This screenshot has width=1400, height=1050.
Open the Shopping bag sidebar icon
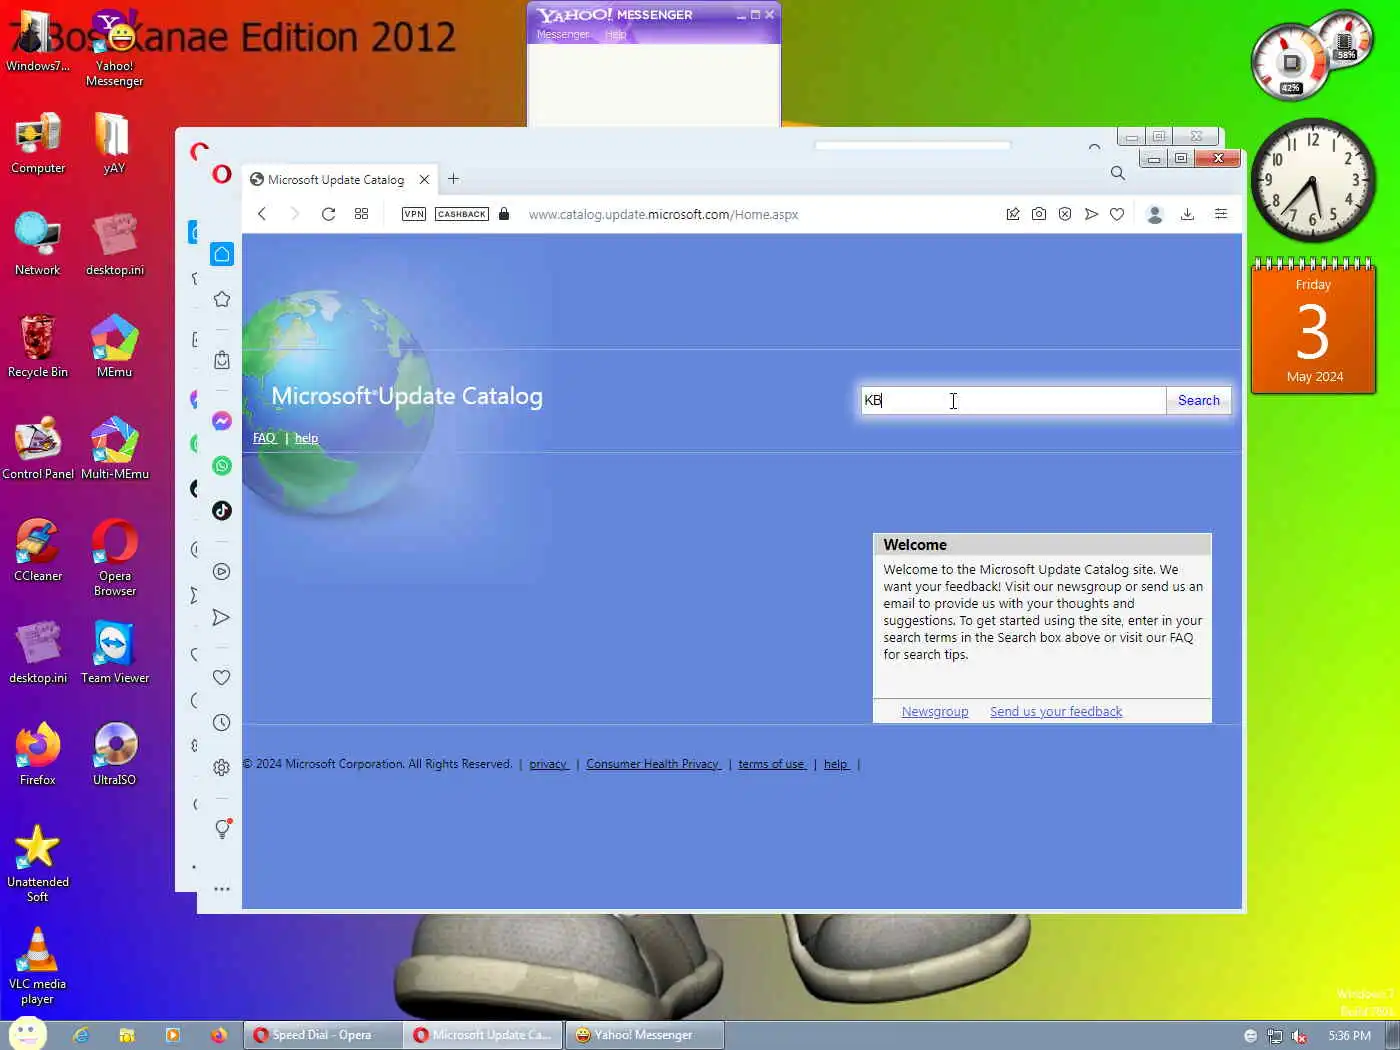(222, 360)
